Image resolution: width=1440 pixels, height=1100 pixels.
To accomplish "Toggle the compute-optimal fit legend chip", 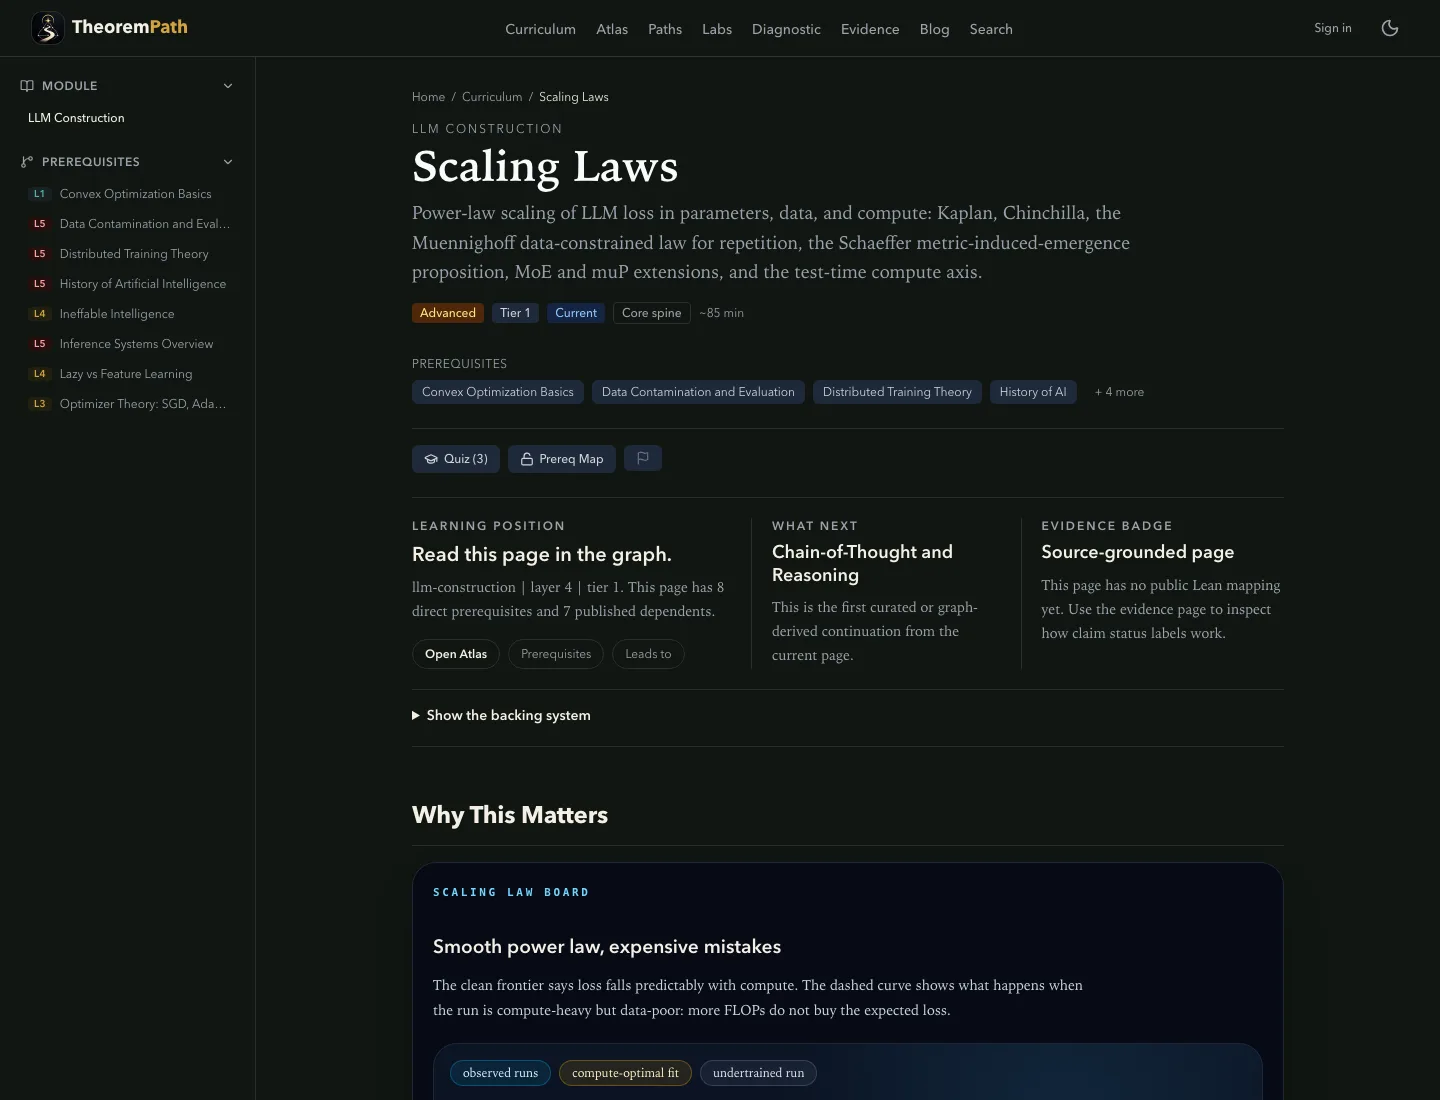I will pos(625,1073).
